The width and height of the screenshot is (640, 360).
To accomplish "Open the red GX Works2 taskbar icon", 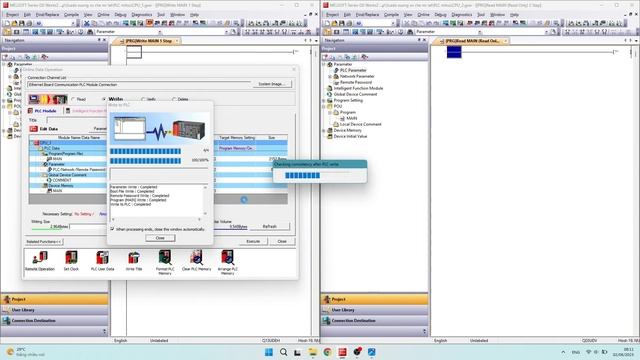I will (x=342, y=352).
